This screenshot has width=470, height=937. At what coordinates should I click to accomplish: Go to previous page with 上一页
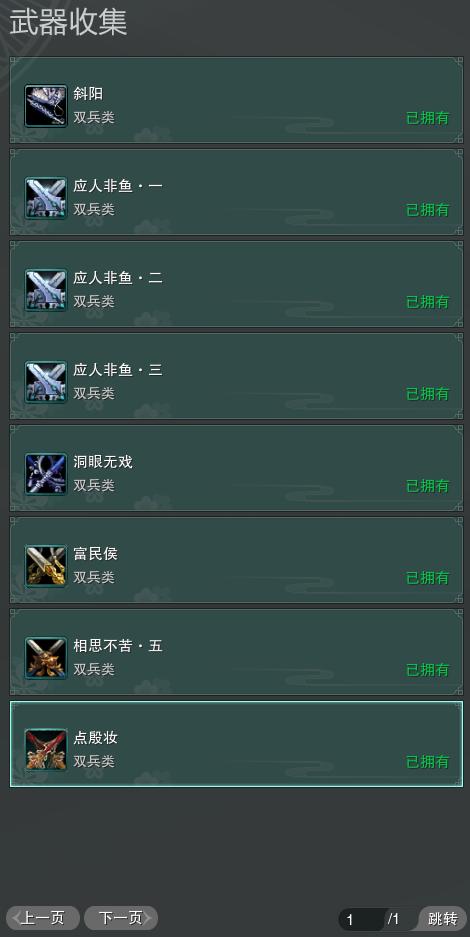coord(42,918)
